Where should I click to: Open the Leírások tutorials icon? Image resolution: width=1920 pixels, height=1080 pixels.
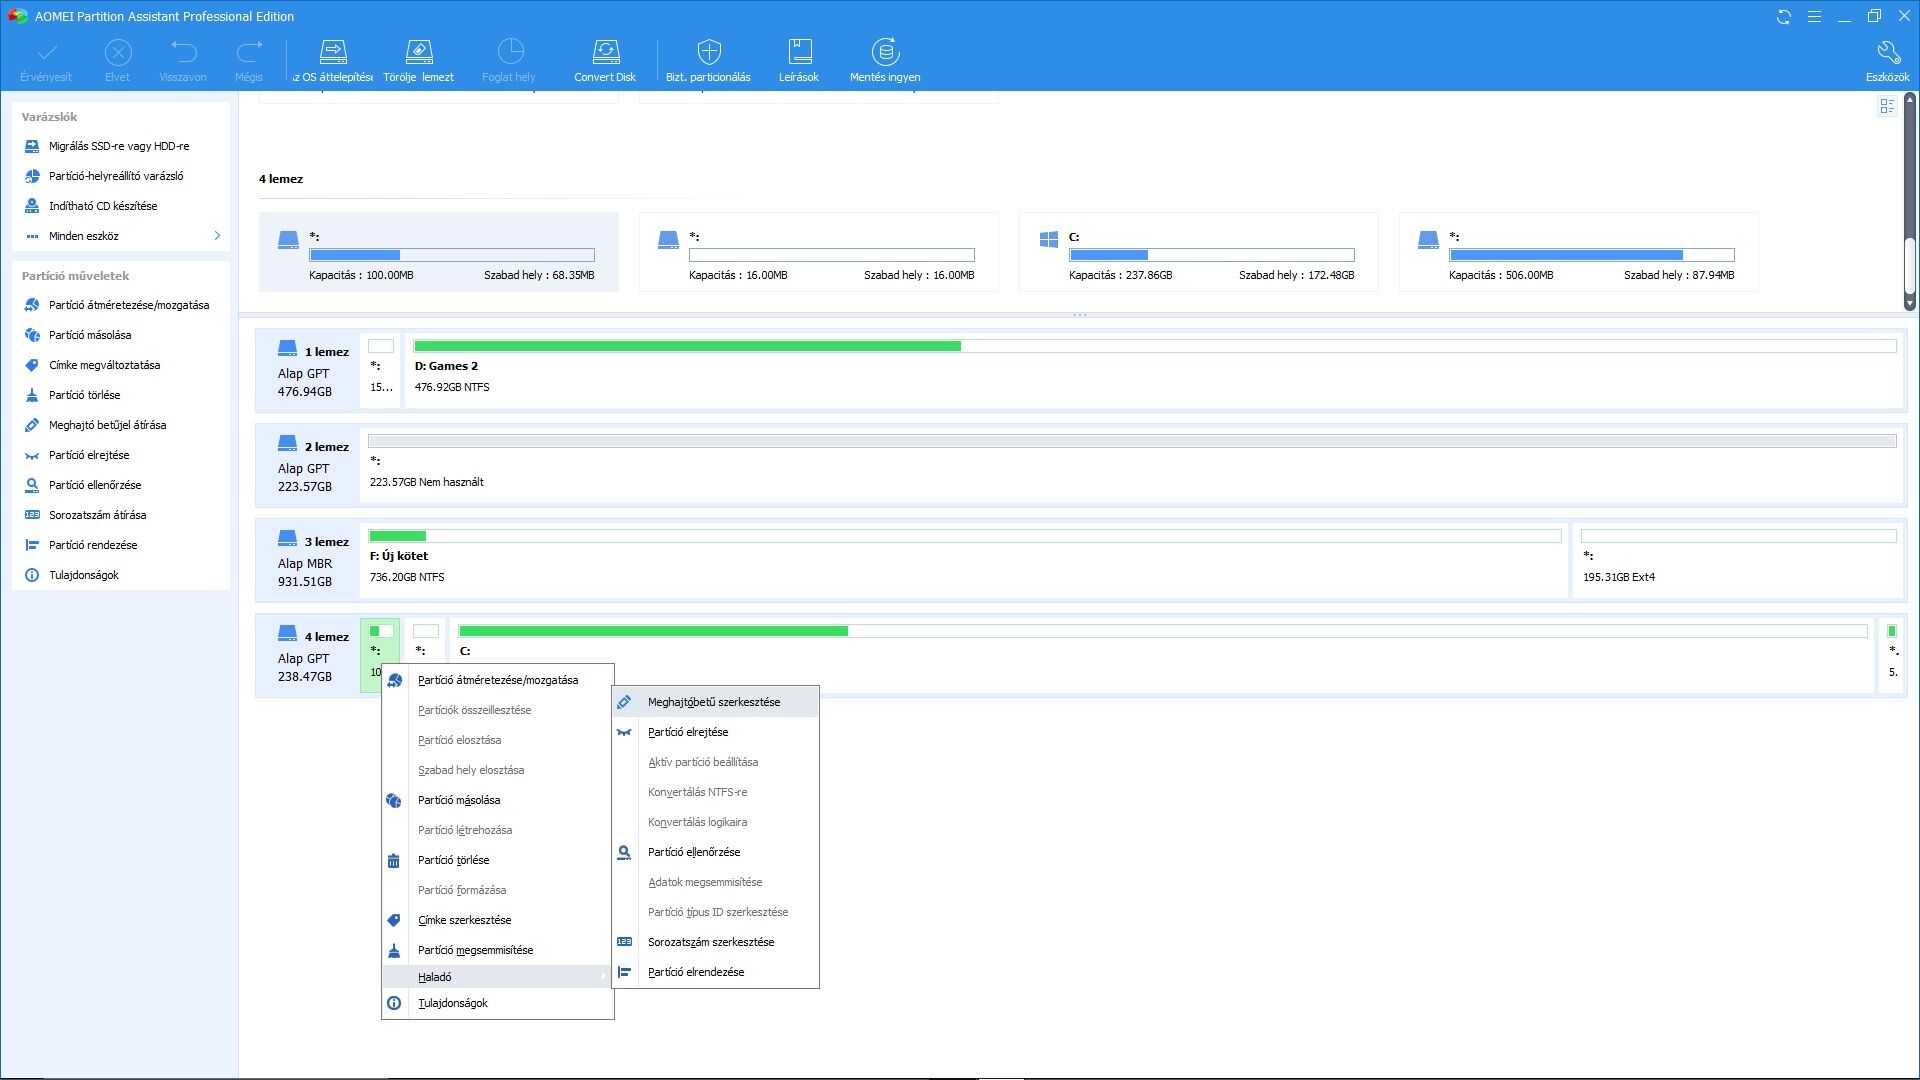pyautogui.click(x=800, y=52)
